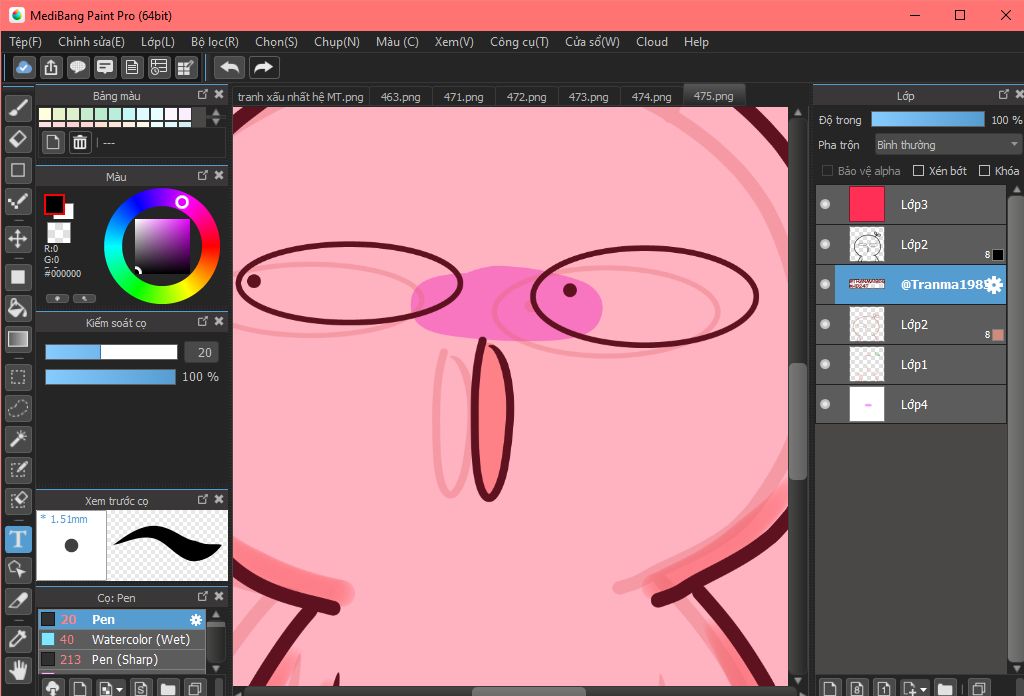Viewport: 1024px width, 696px height.
Task: Select the Gradient tool
Action: 18,339
